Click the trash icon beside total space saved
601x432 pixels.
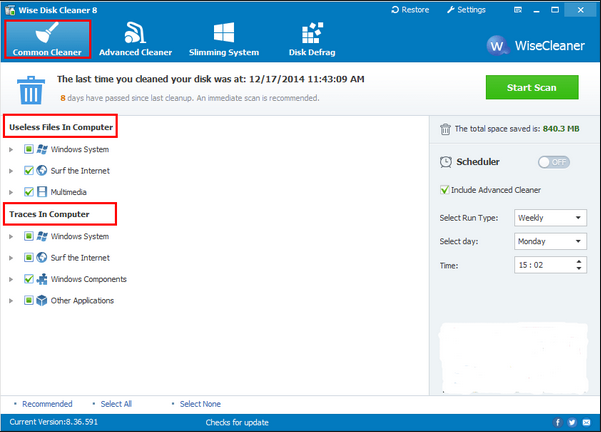click(x=445, y=129)
